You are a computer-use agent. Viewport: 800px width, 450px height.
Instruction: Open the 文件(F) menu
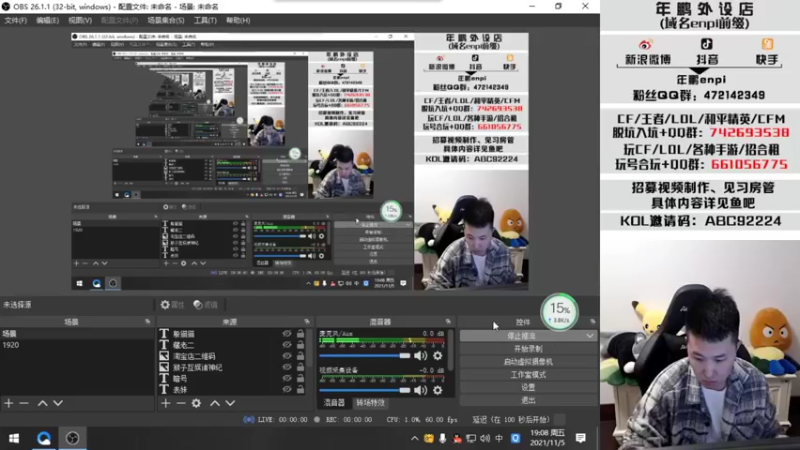(16, 20)
